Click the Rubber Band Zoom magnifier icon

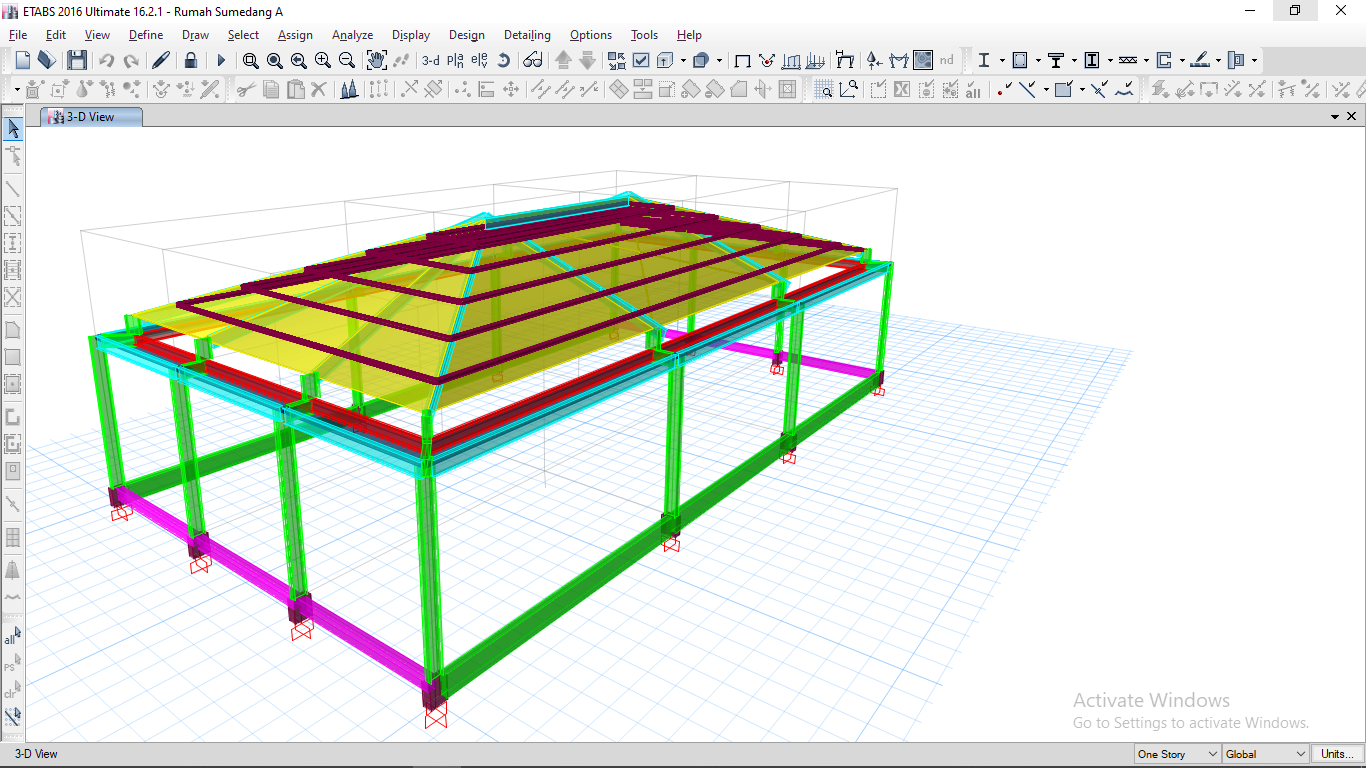(251, 61)
